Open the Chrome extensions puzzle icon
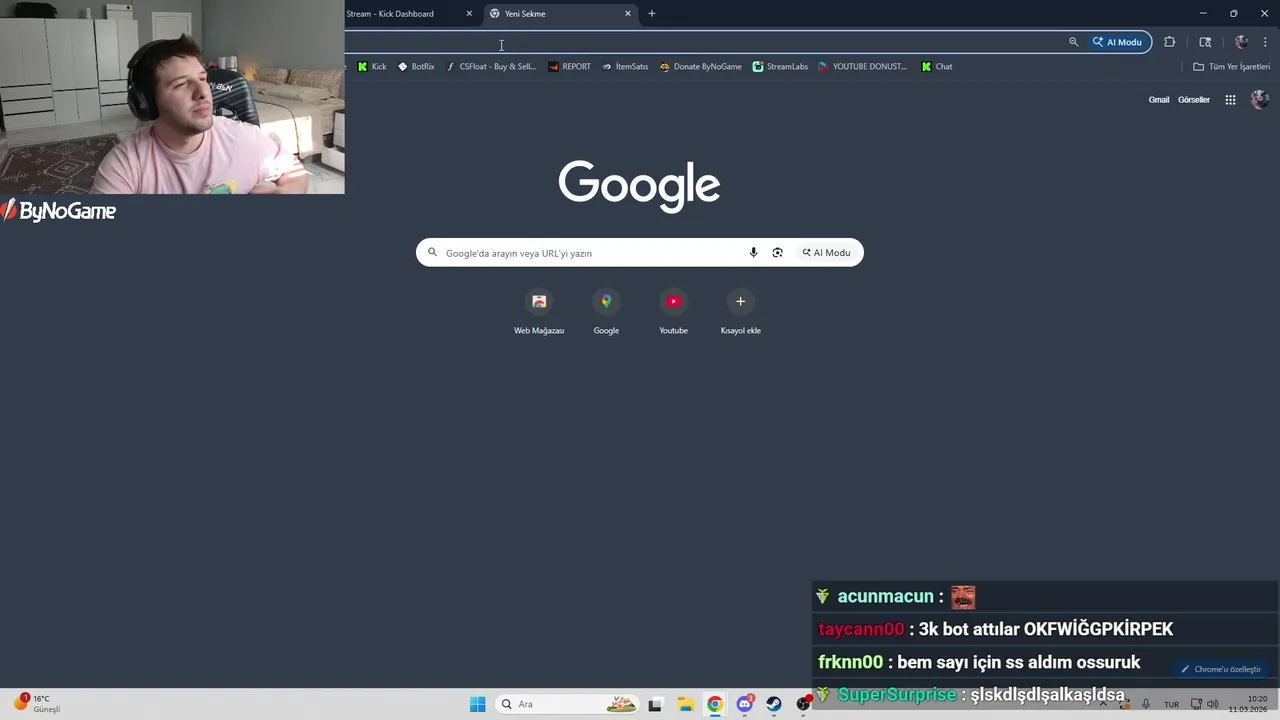Image resolution: width=1280 pixels, height=720 pixels. tap(1170, 42)
